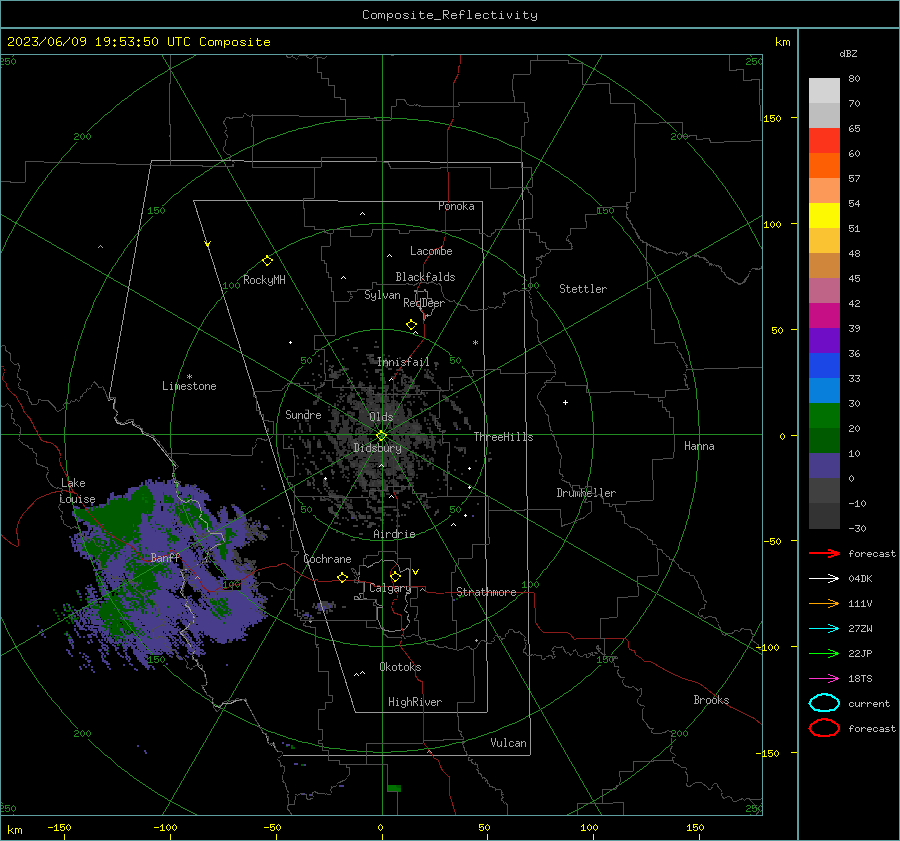The image size is (900, 841).
Task: Click the Olds city label
Action: 381,417
